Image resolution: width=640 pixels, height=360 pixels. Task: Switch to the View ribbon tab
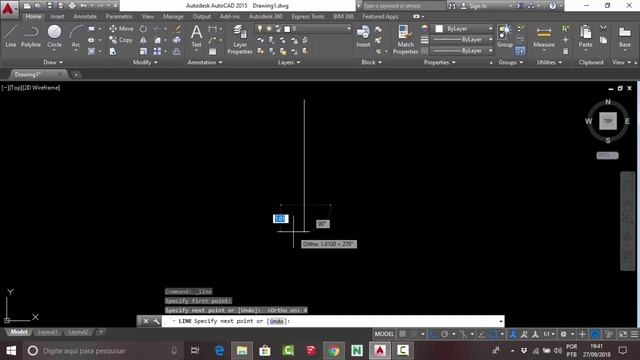coord(148,16)
